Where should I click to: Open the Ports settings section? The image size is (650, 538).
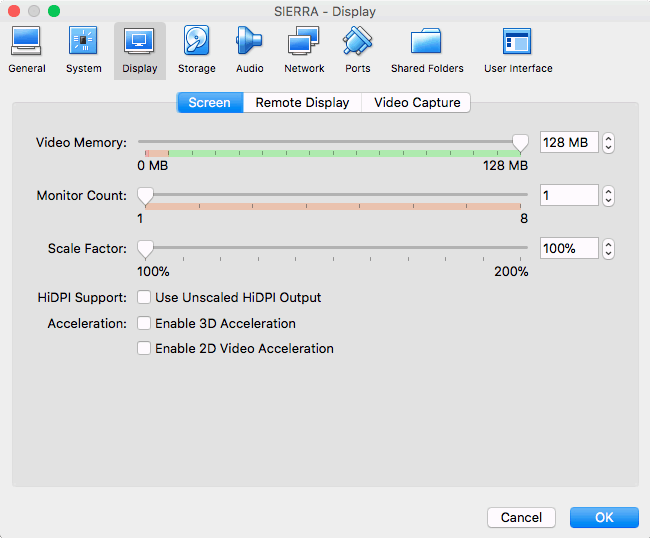pyautogui.click(x=357, y=50)
